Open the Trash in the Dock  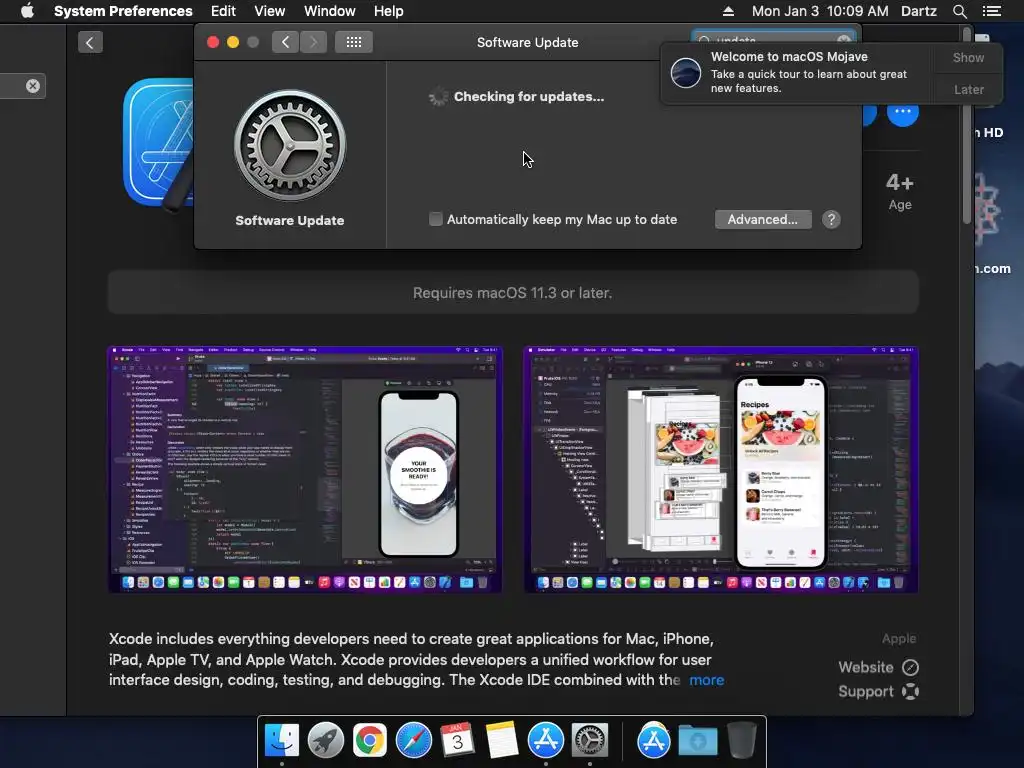click(742, 741)
